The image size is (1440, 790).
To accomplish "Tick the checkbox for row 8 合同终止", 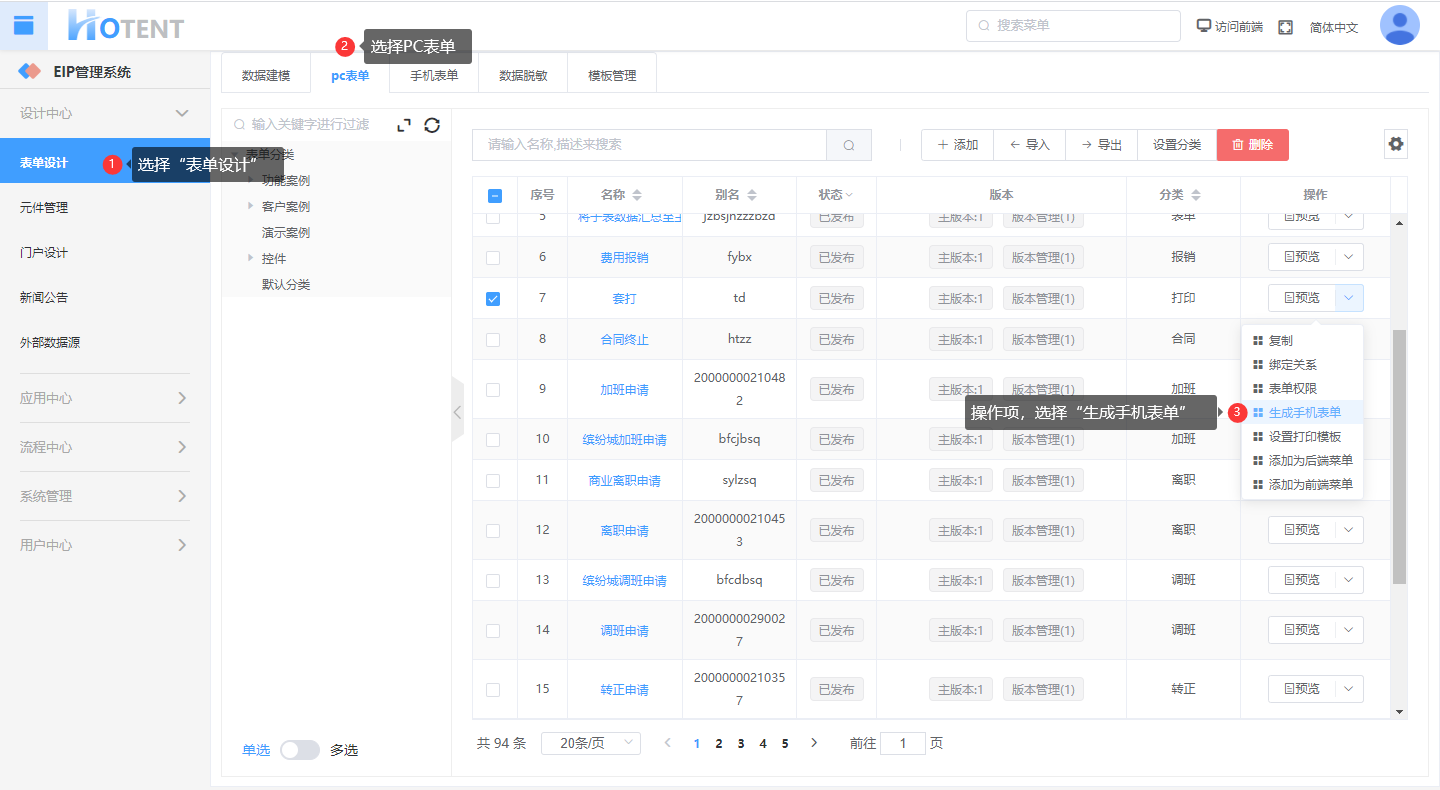I will 493,339.
